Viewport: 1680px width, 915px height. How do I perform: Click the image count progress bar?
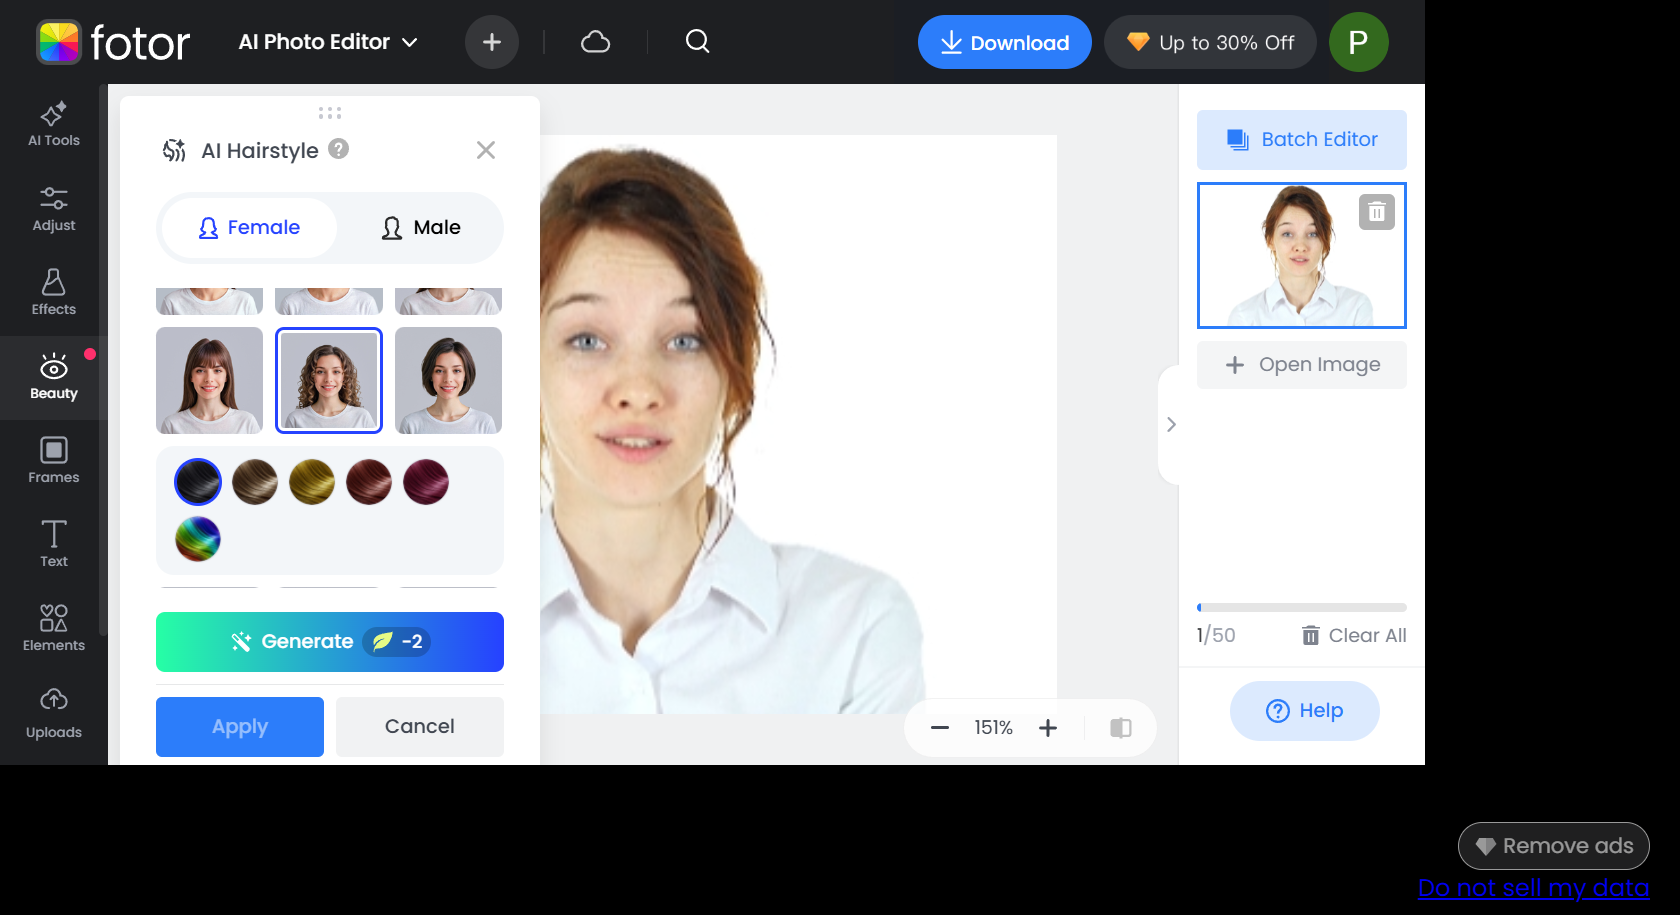point(1302,607)
